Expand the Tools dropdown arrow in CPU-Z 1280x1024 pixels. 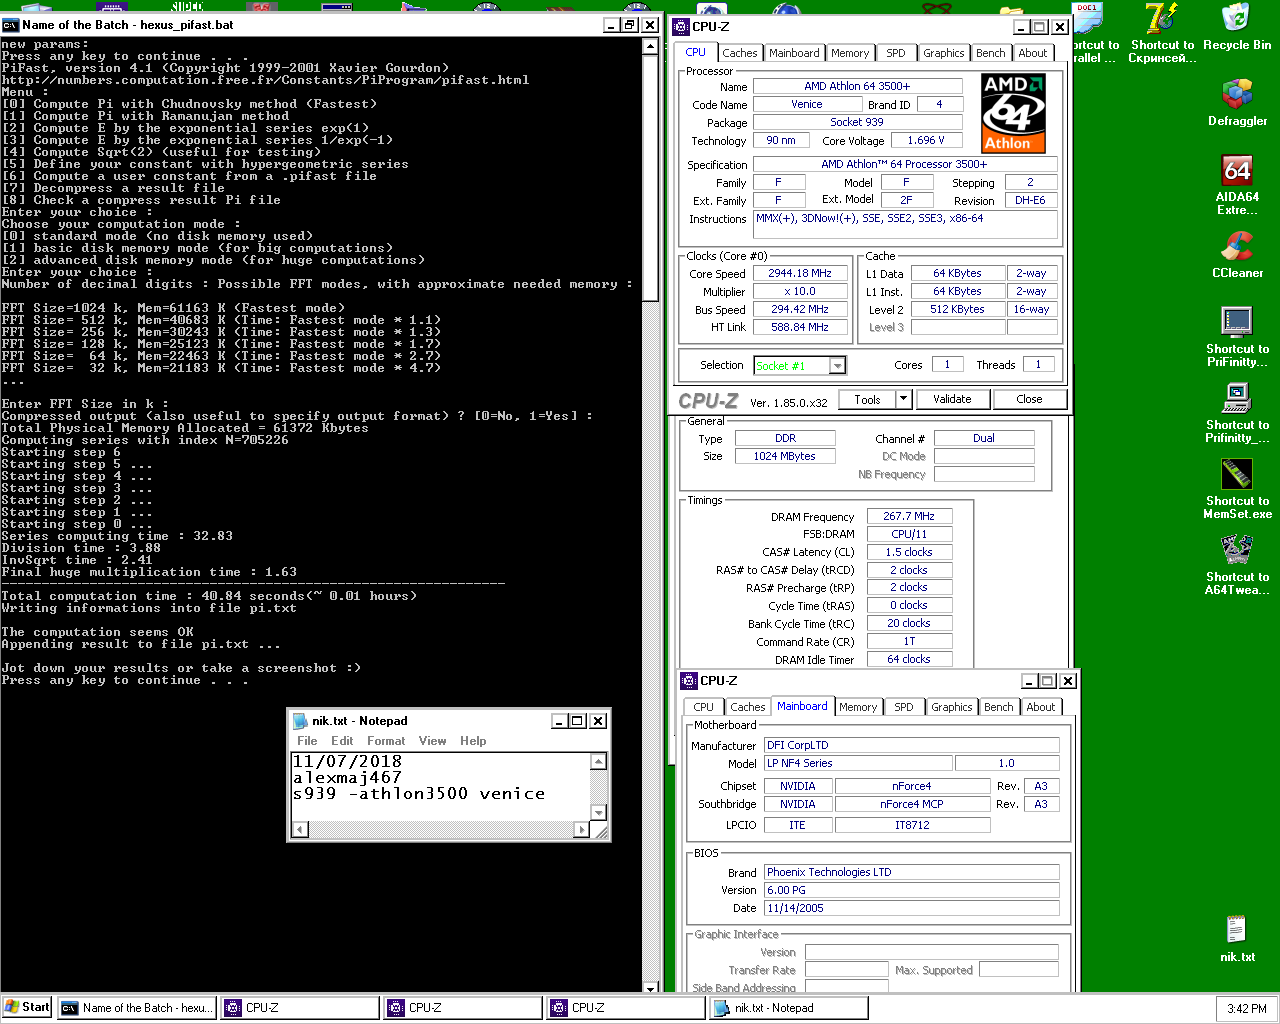coord(904,399)
